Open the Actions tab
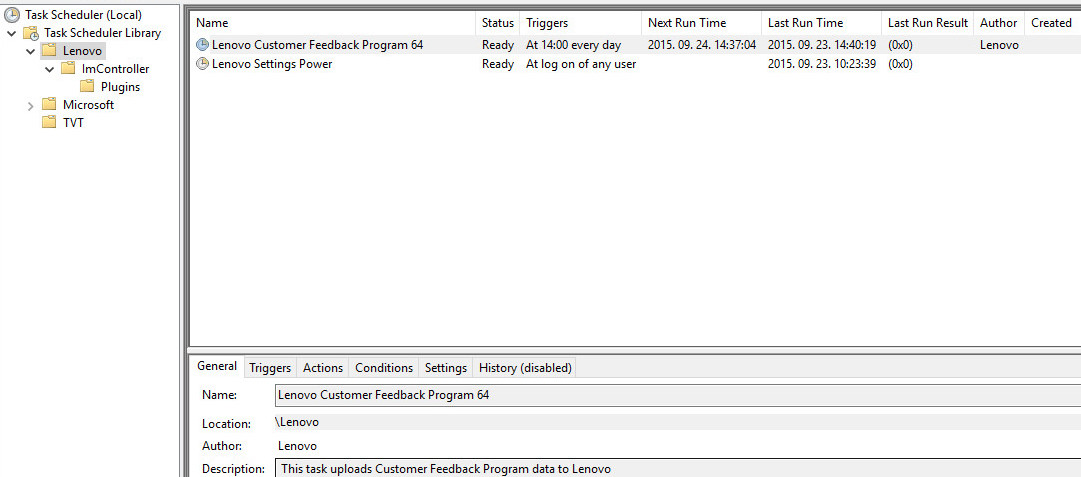Screen dimensions: 1081x477 point(323,368)
